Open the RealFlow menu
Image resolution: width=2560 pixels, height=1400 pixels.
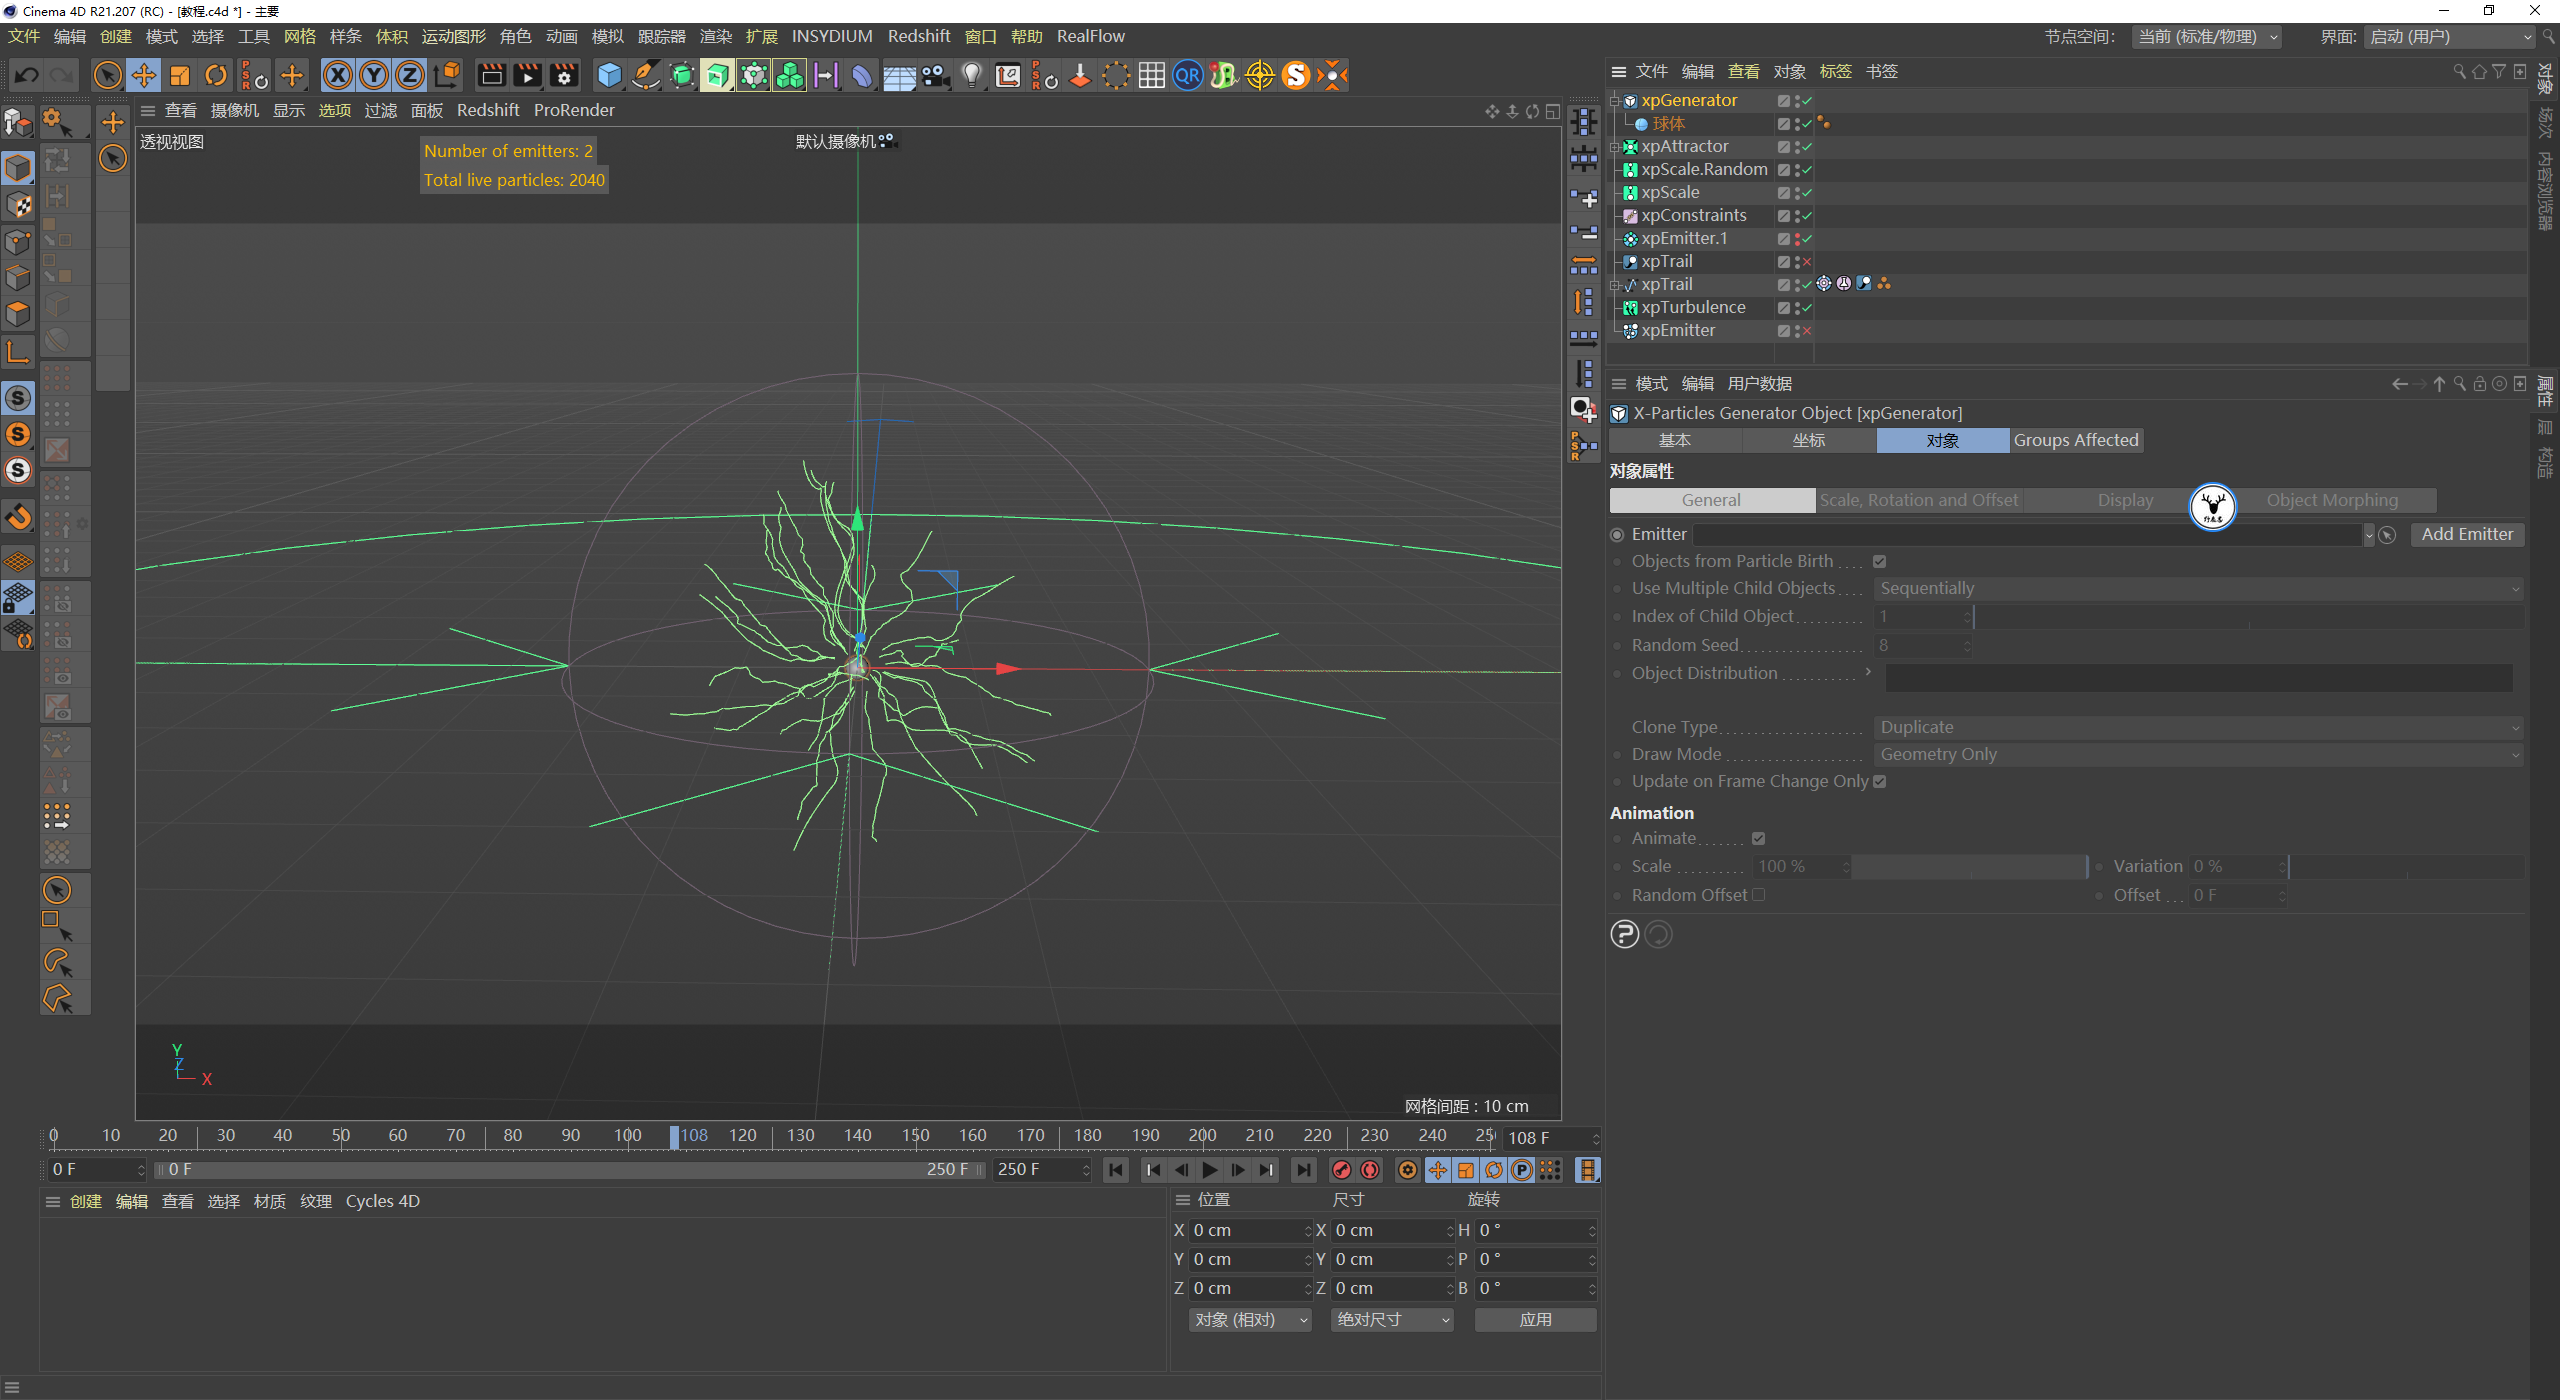(1091, 36)
